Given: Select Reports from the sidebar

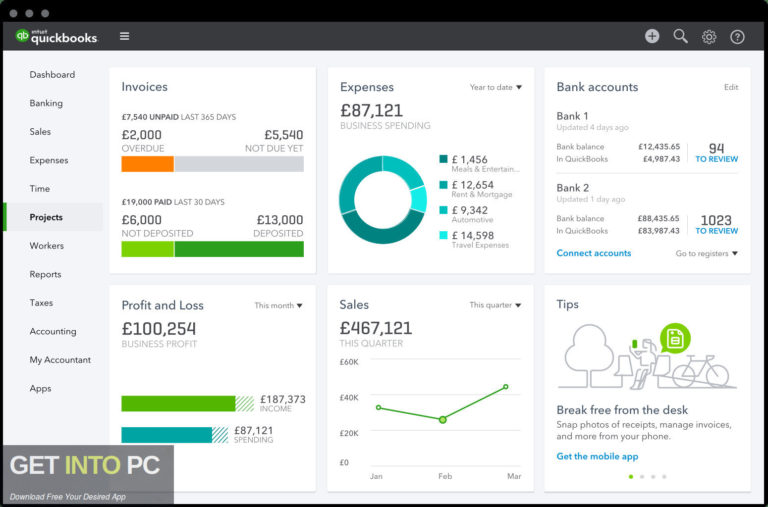Looking at the screenshot, I should (x=45, y=274).
